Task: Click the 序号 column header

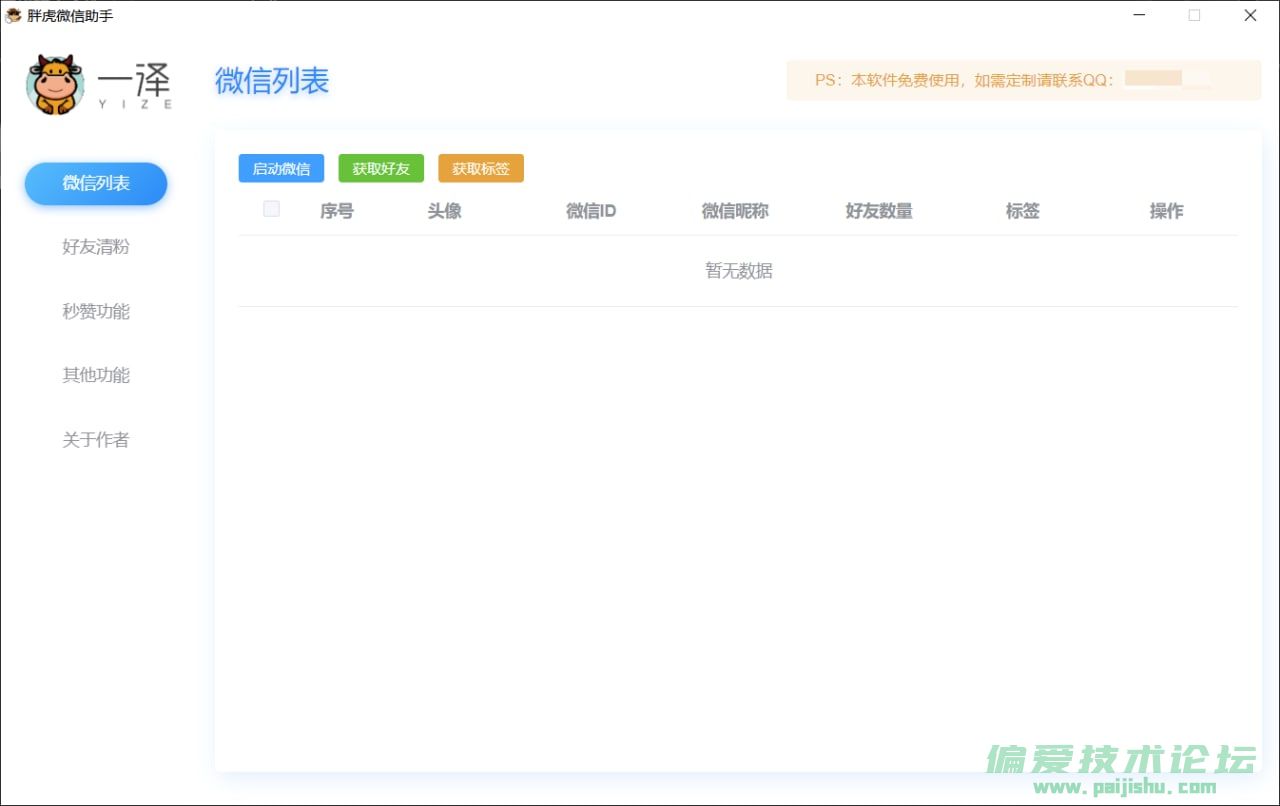Action: (337, 211)
